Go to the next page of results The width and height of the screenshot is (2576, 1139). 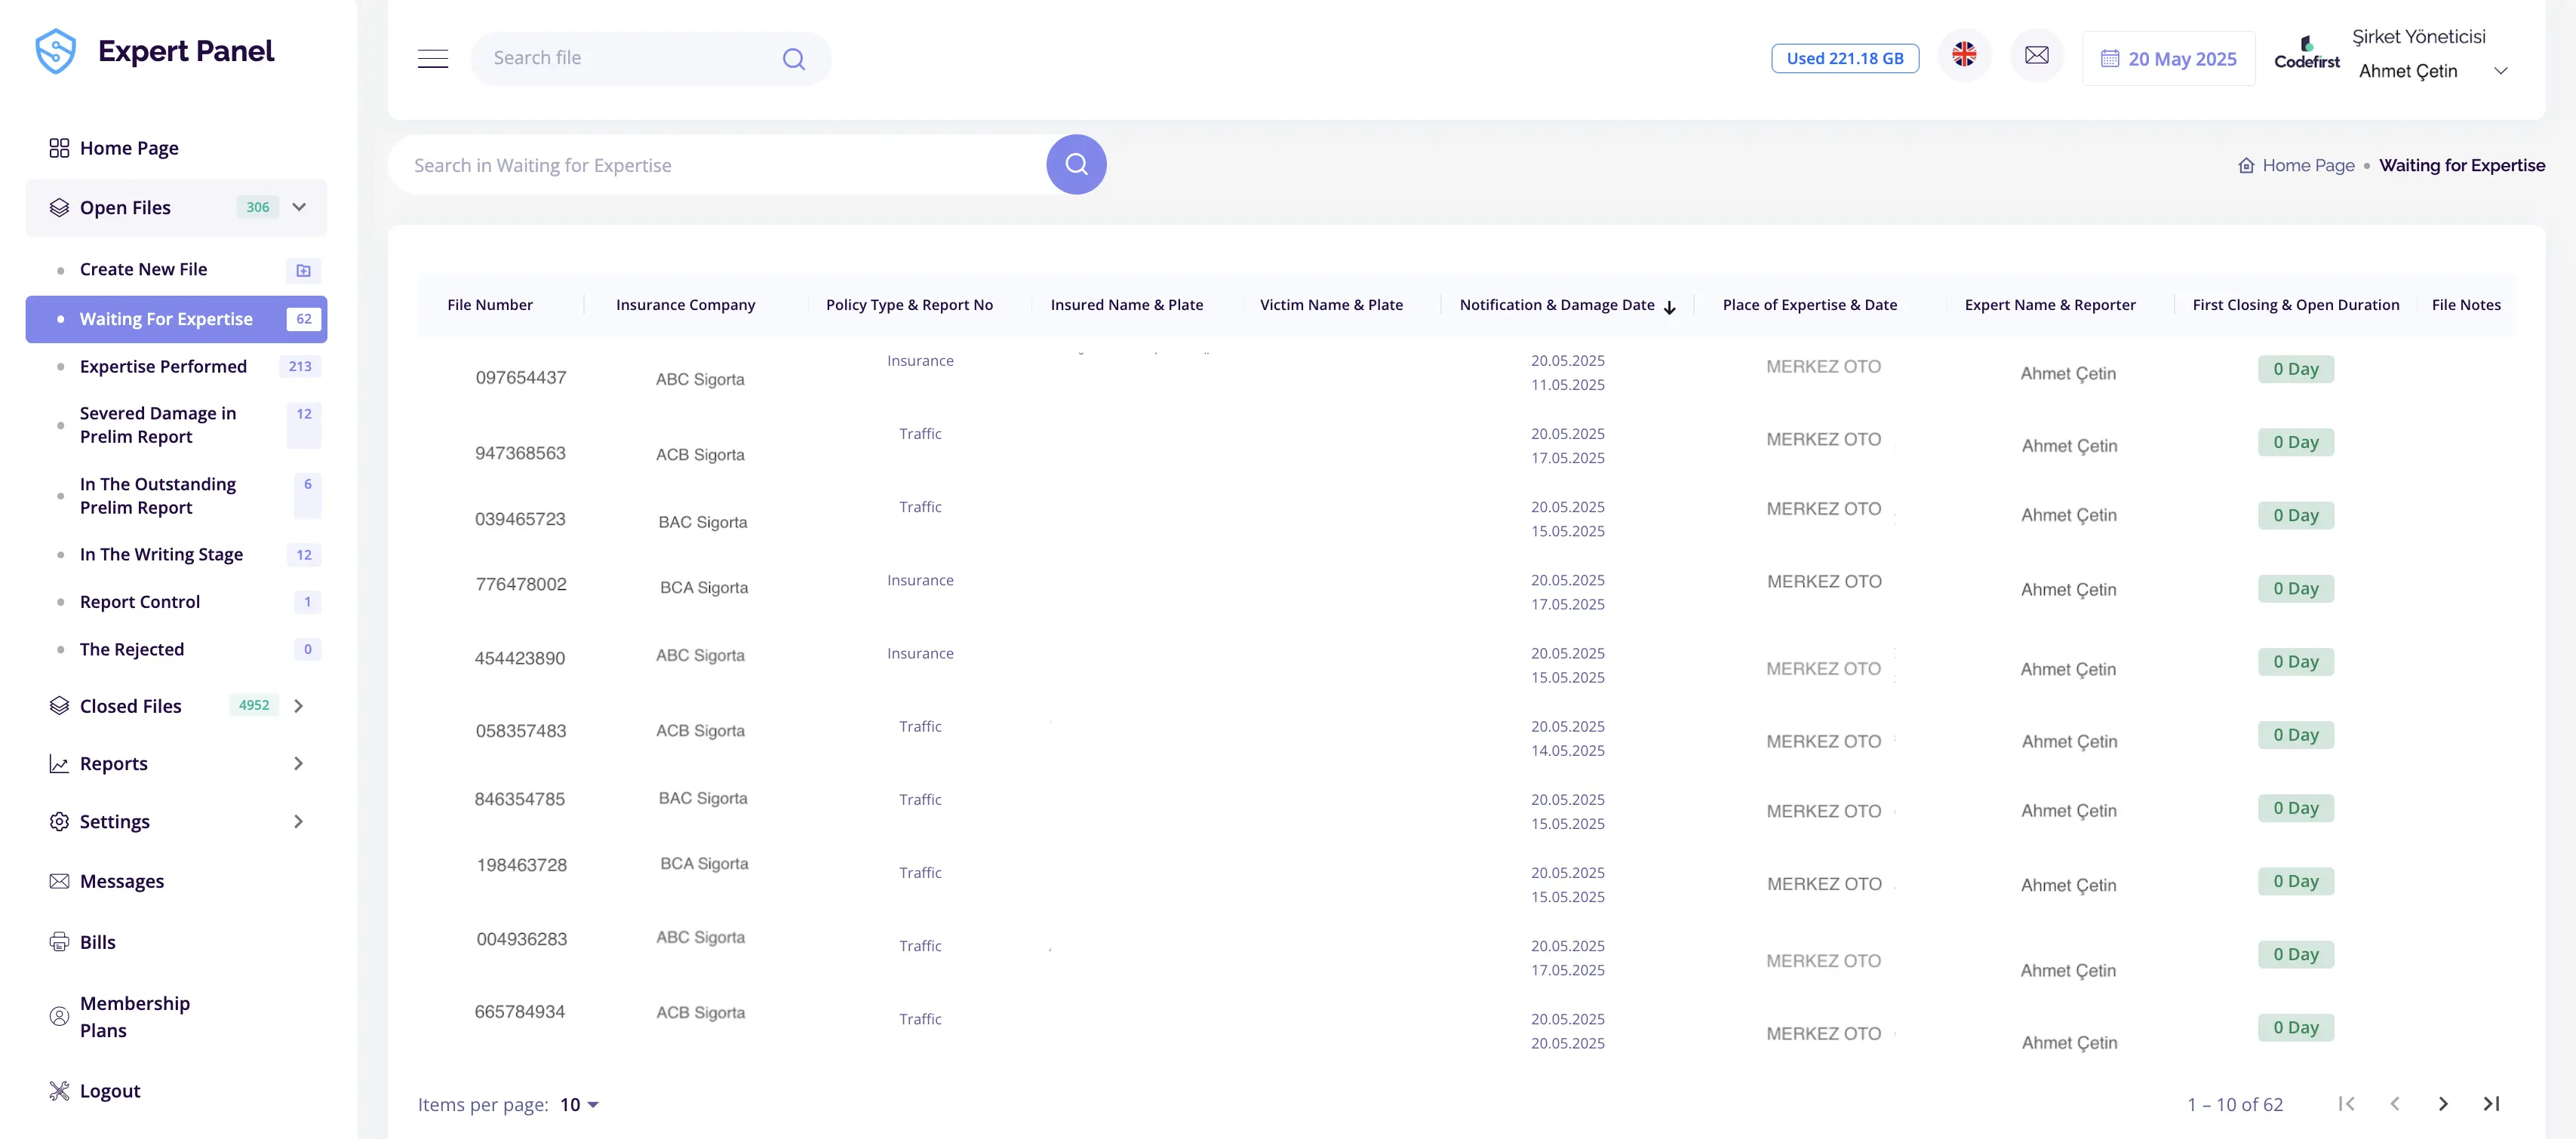click(2443, 1104)
